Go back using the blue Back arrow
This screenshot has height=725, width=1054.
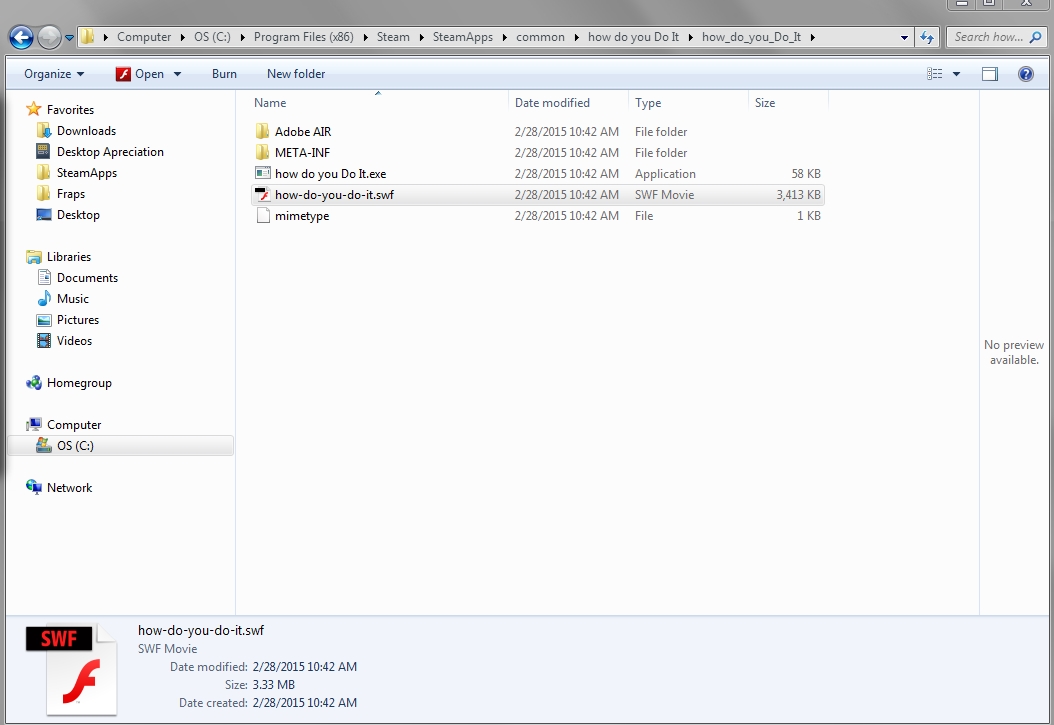22,37
